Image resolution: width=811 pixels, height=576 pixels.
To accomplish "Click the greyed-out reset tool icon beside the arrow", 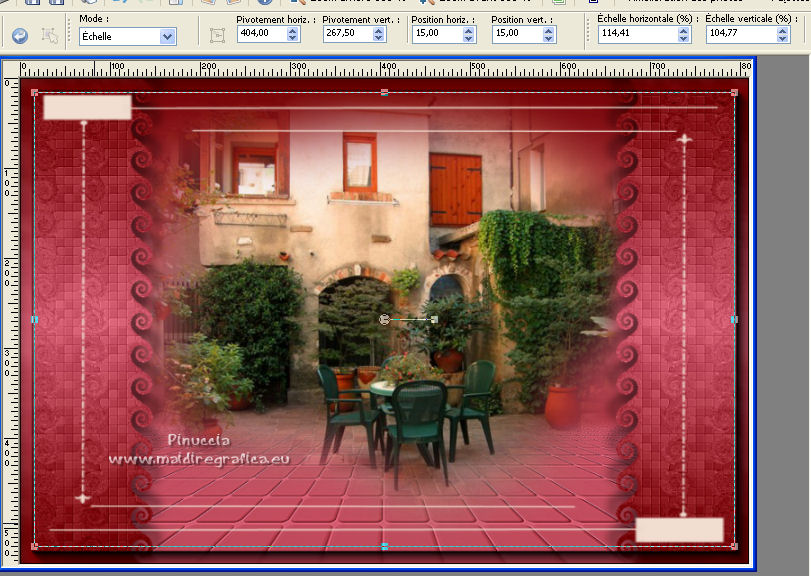I will (50, 36).
